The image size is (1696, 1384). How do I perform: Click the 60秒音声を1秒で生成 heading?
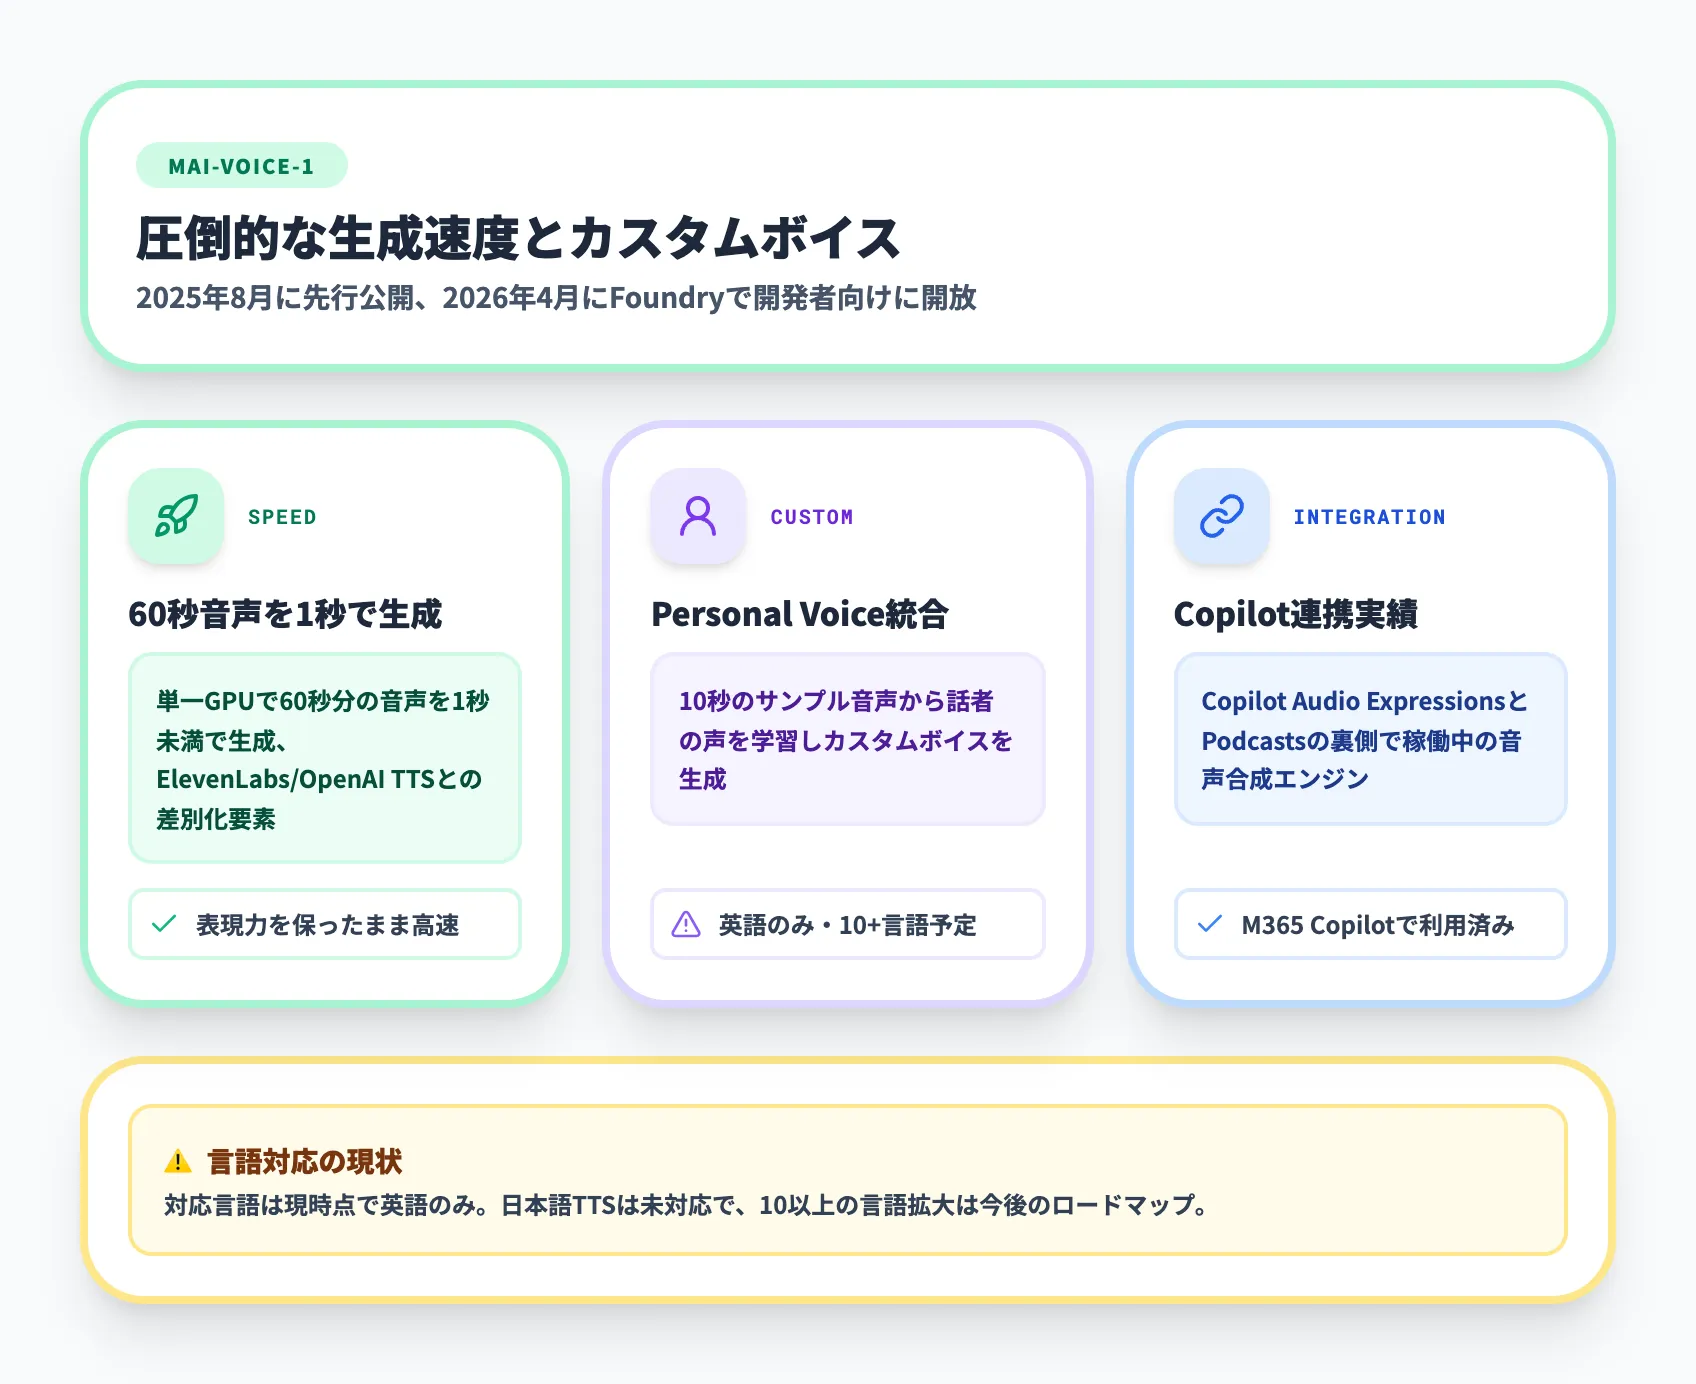[285, 614]
